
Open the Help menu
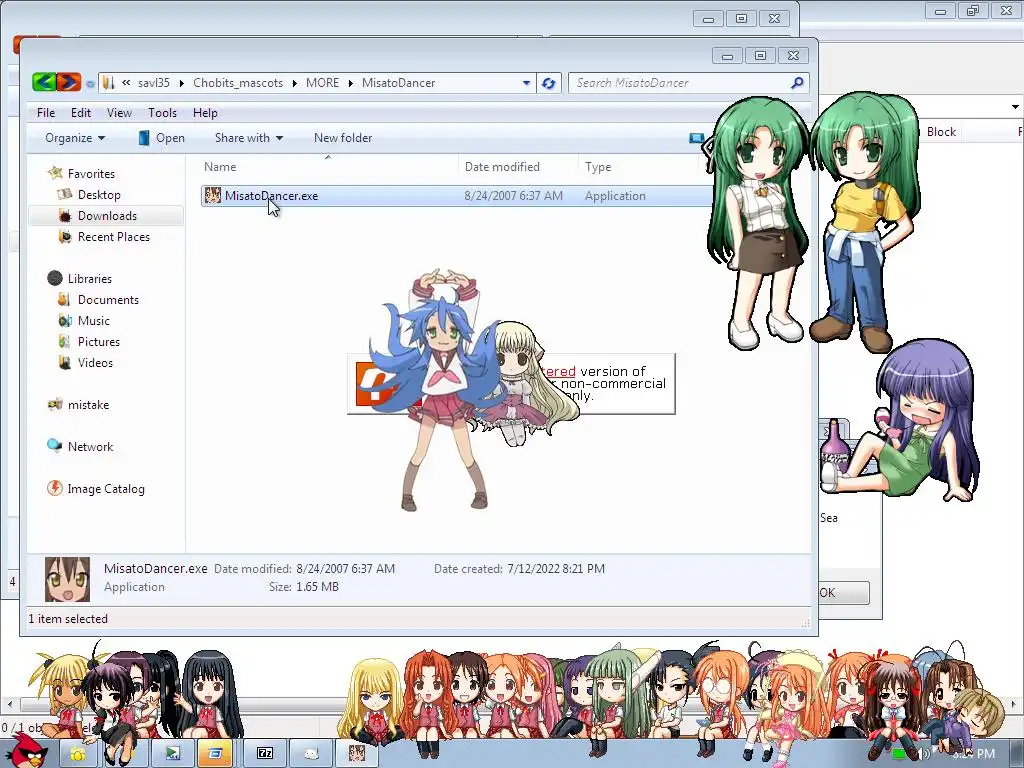point(205,112)
